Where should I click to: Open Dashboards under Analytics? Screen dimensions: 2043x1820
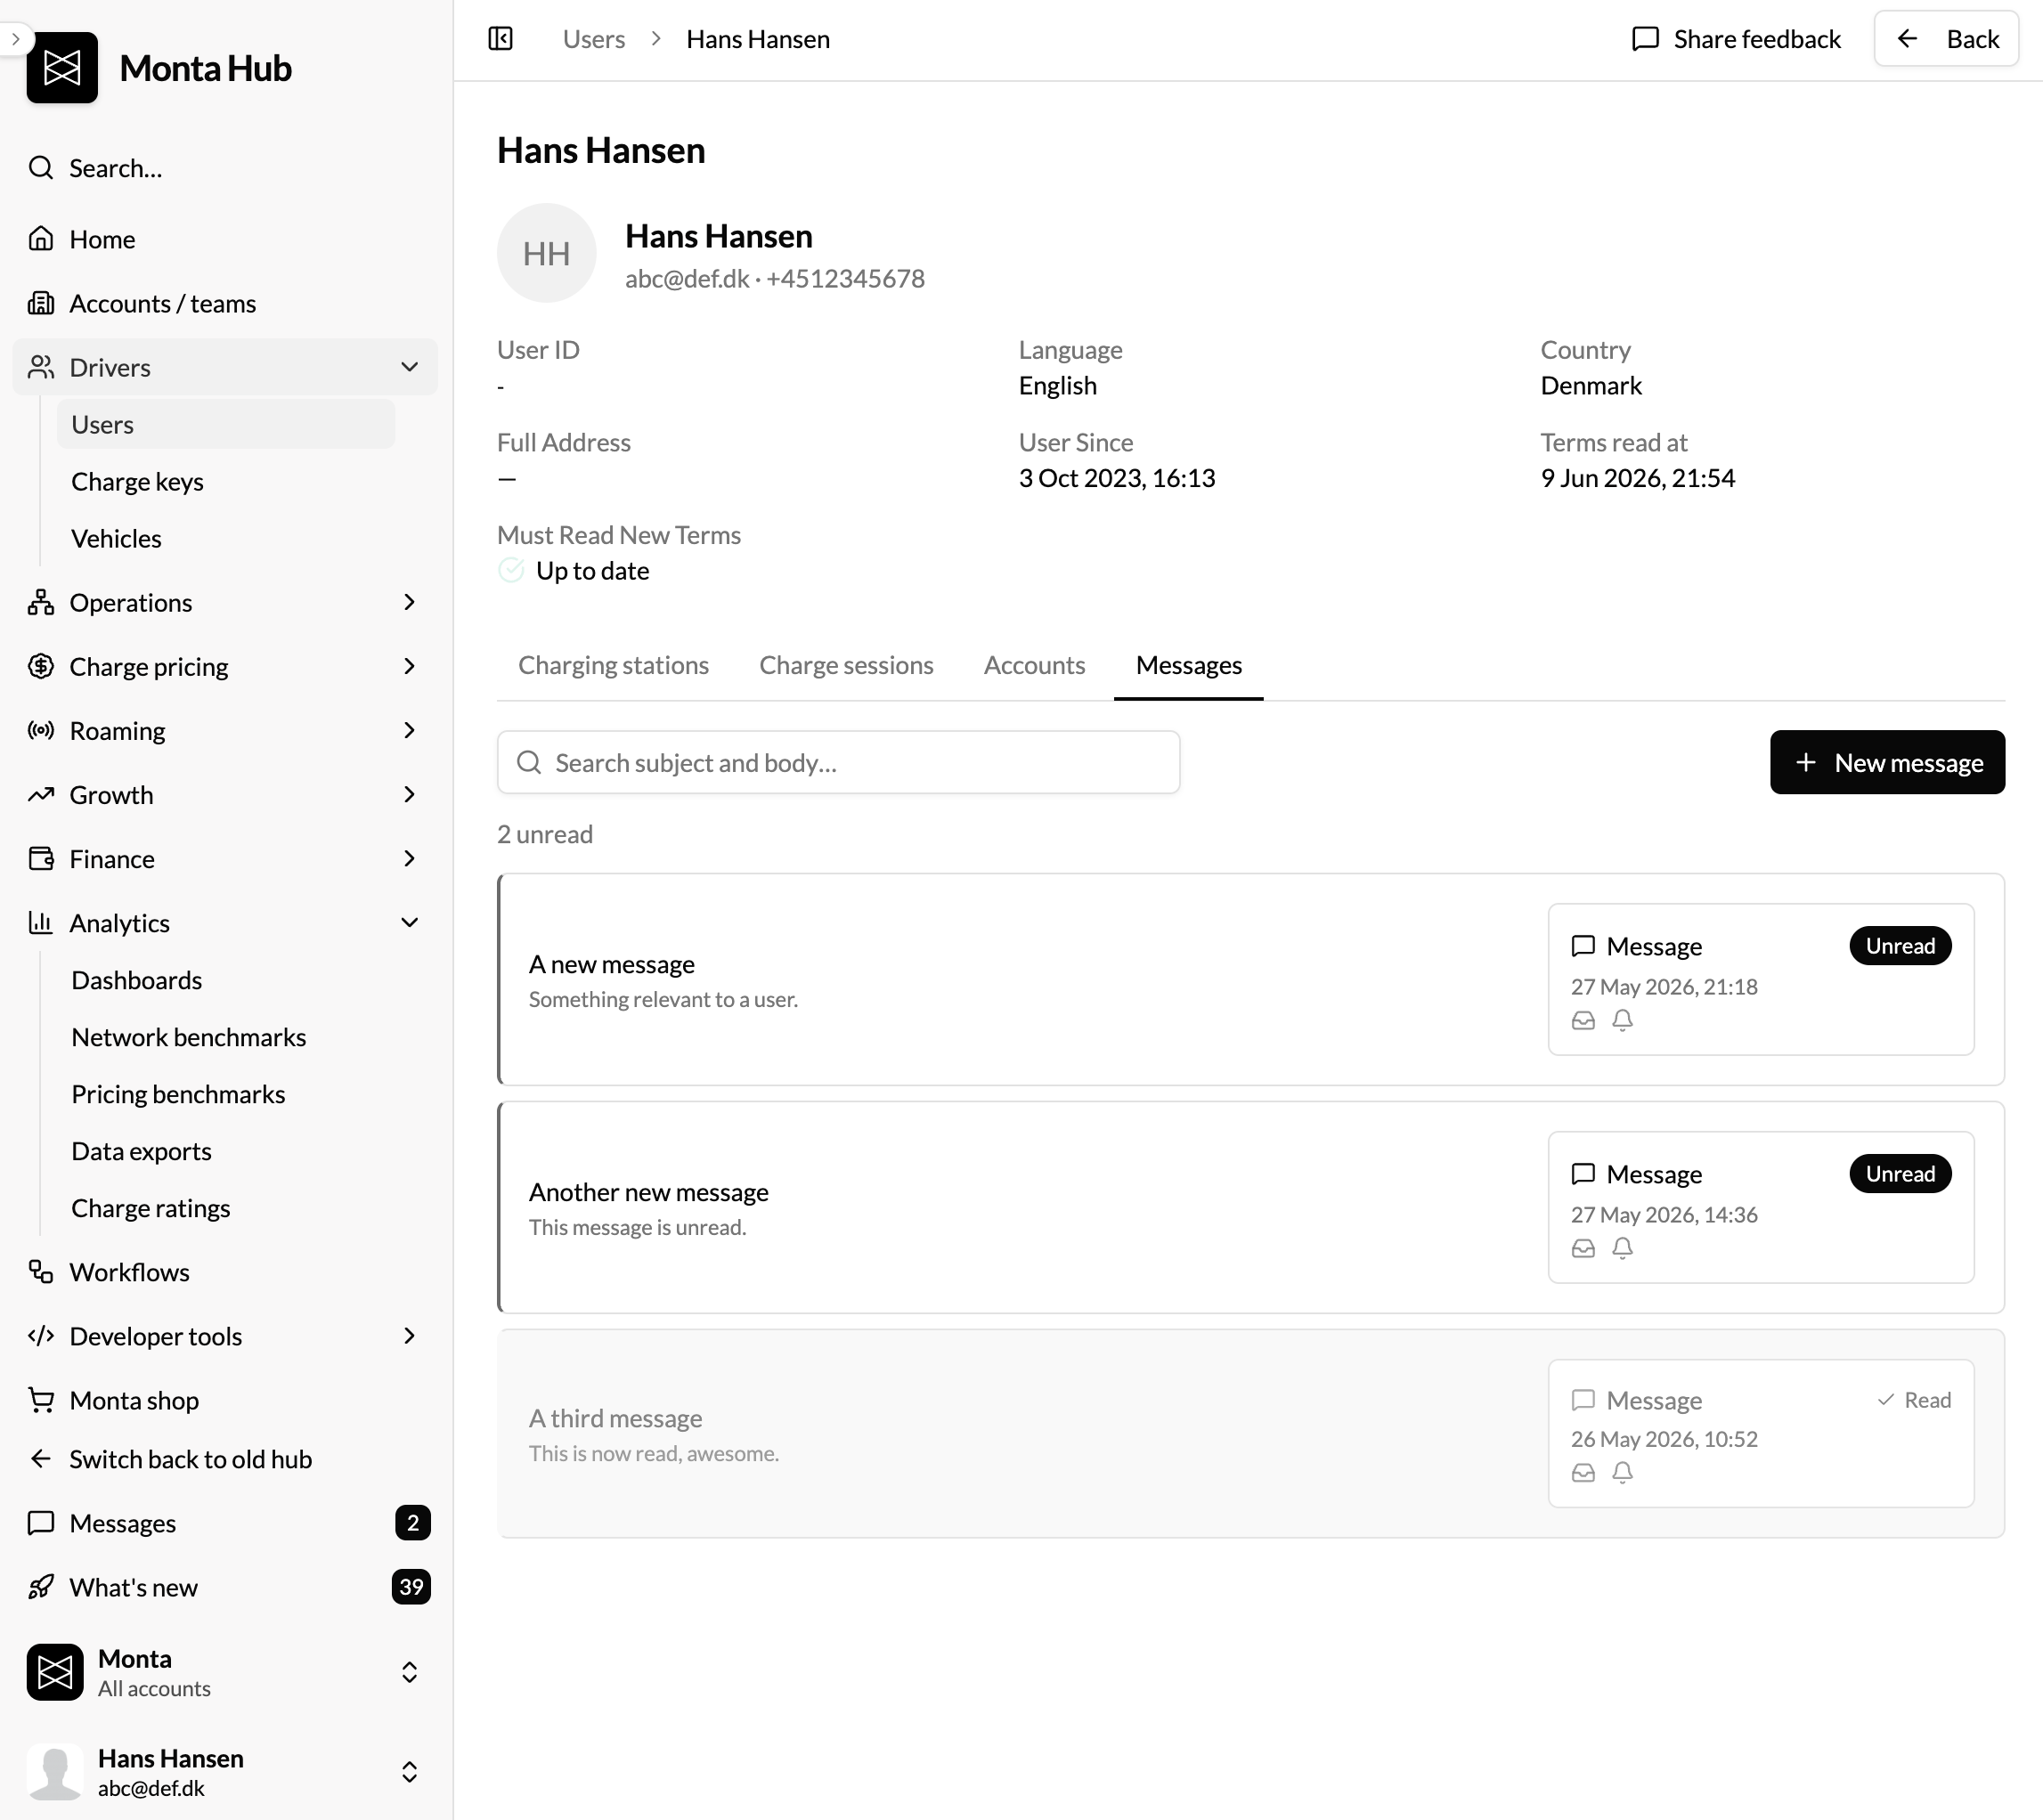(x=226, y=980)
